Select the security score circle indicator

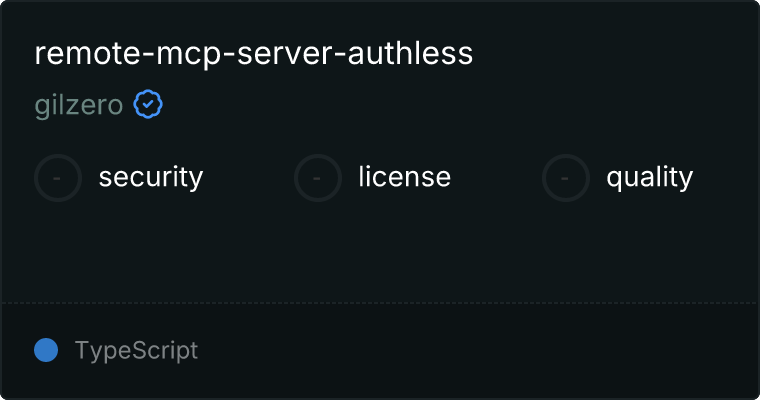point(58,178)
